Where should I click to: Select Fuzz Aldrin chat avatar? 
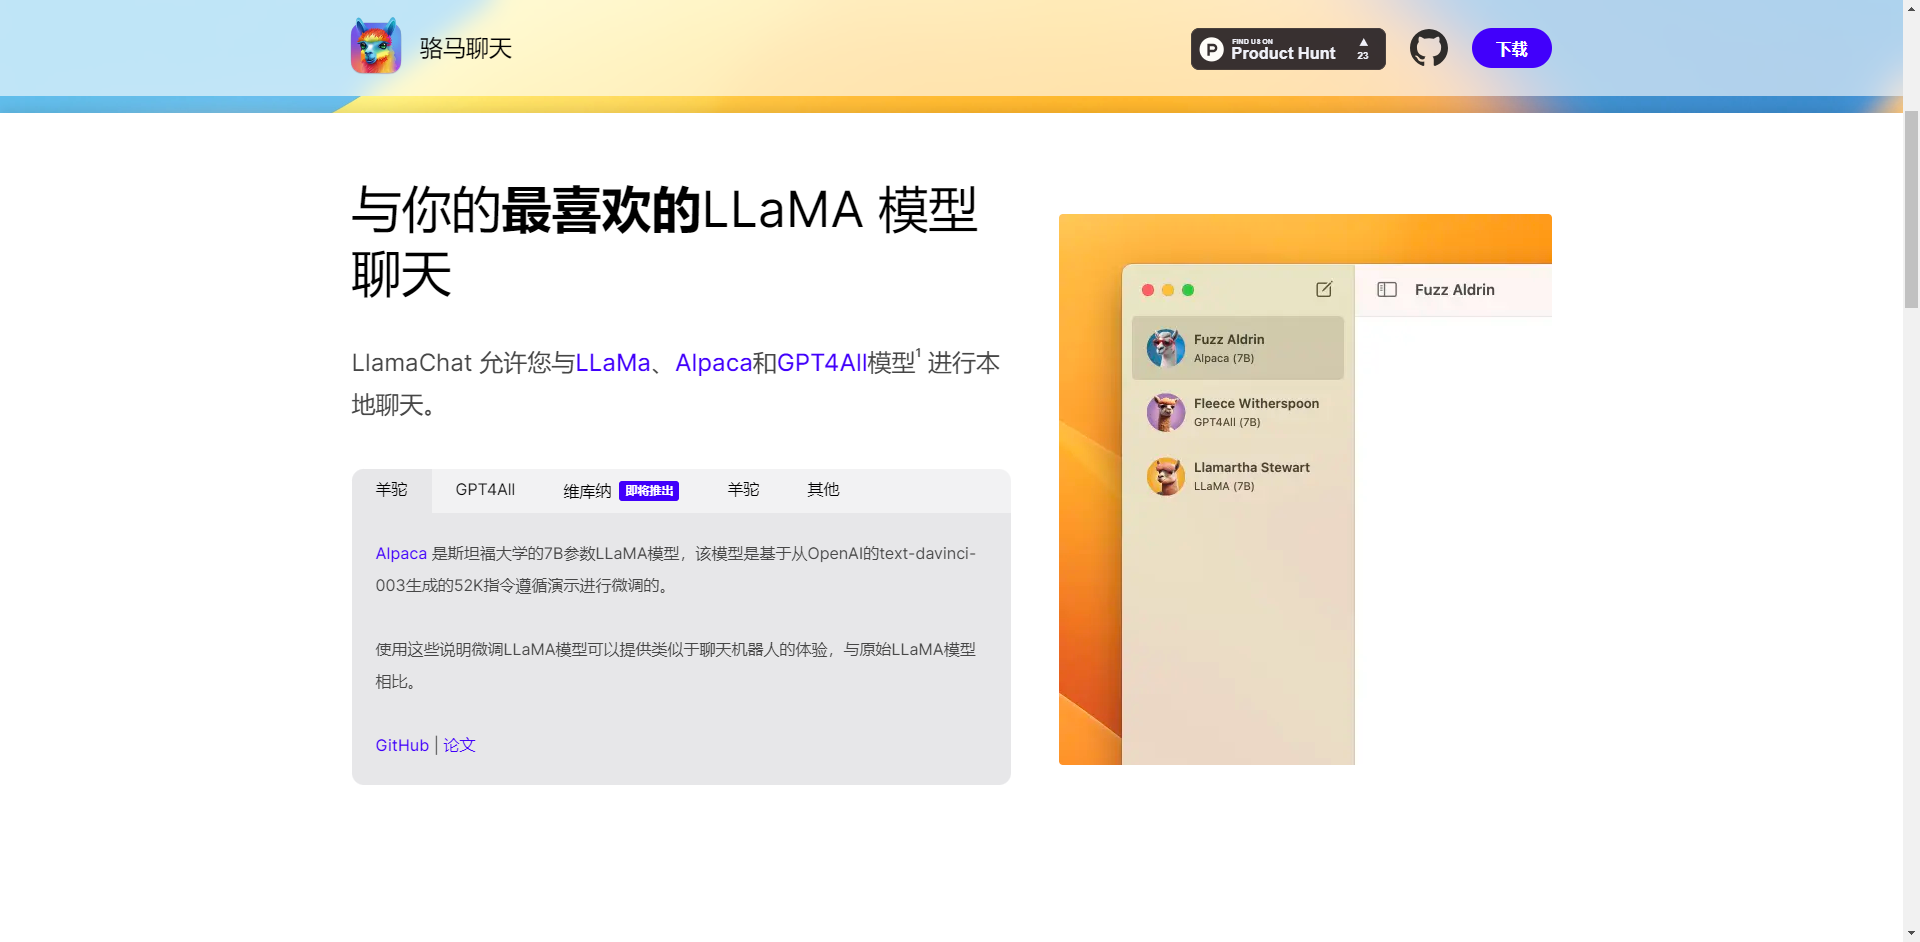[x=1166, y=348]
